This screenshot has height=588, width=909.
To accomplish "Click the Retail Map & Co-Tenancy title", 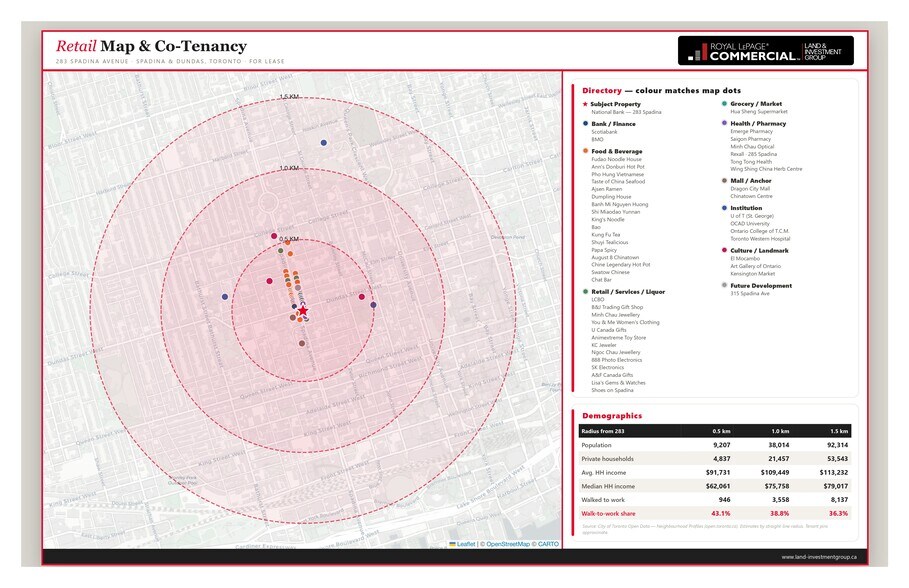I will pos(151,46).
